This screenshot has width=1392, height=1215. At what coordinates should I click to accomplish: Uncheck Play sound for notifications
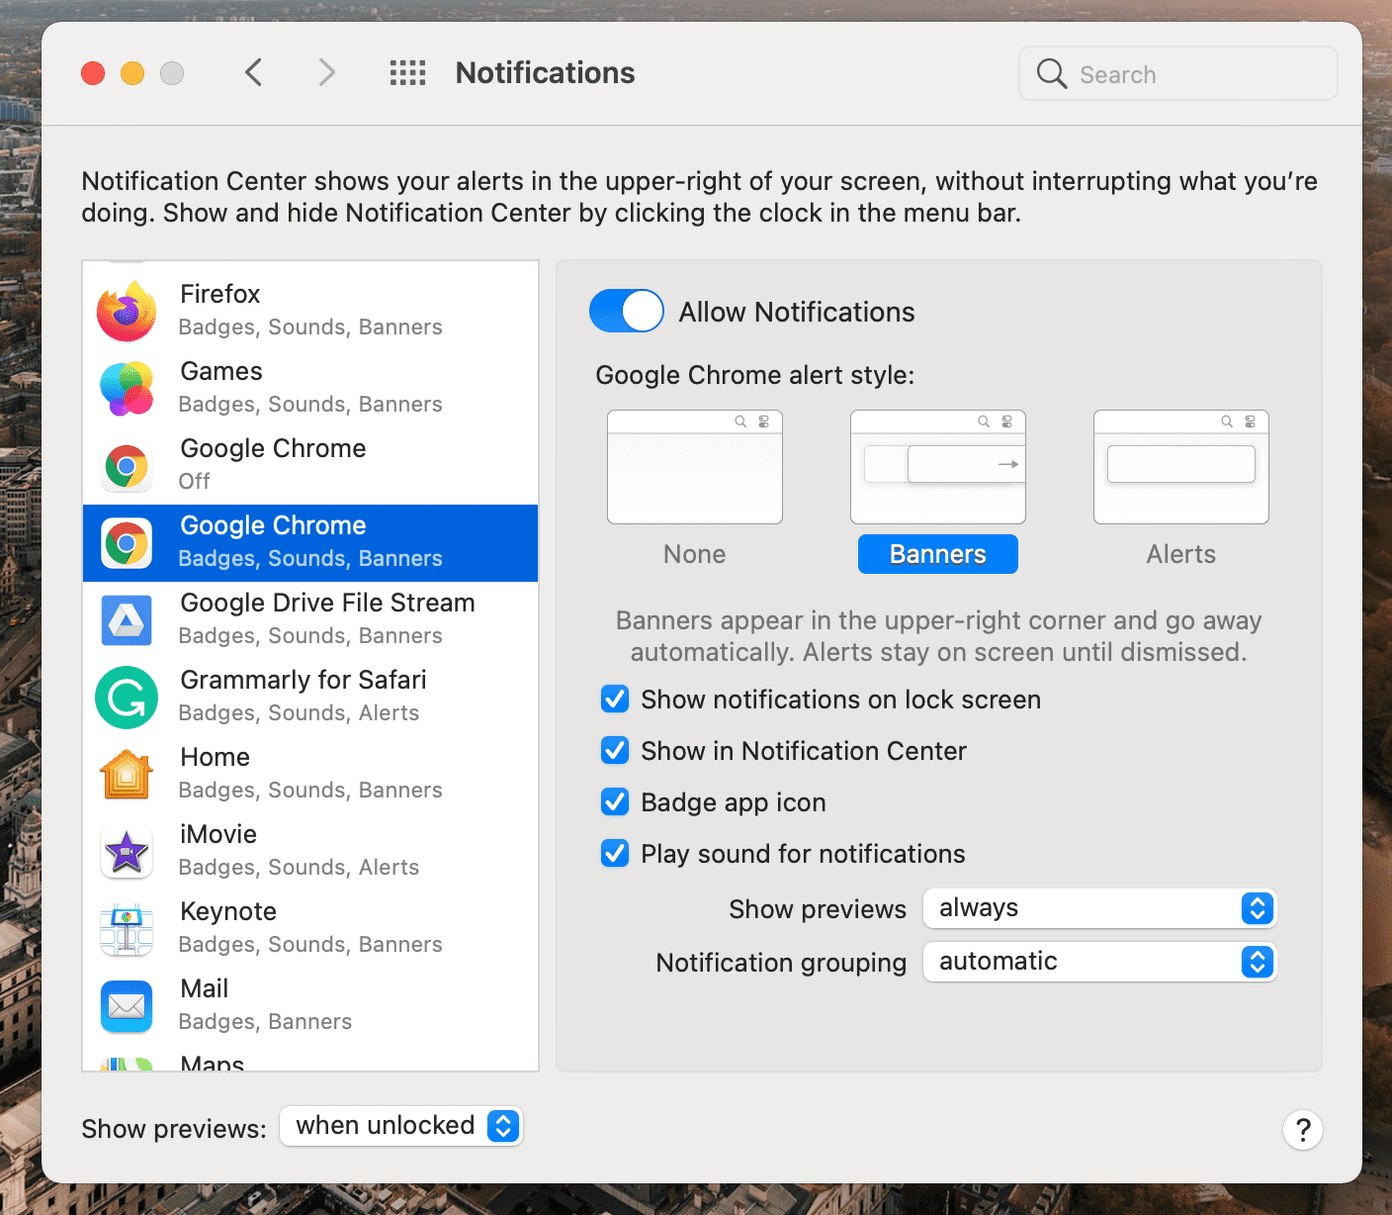coord(615,853)
